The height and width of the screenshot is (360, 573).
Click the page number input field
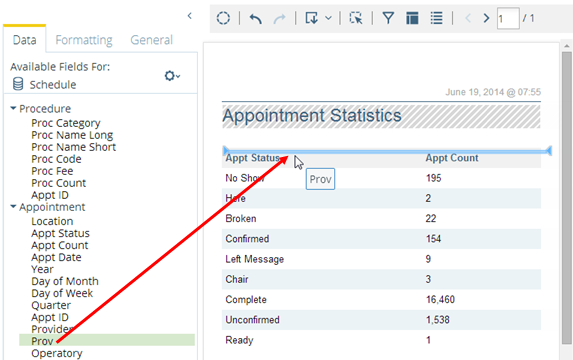pos(508,18)
